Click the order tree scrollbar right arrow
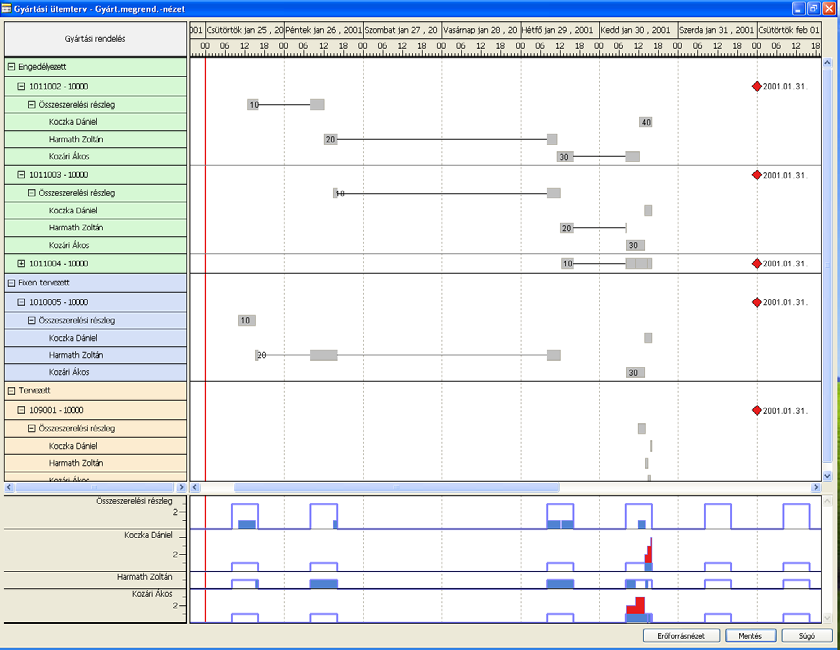The height and width of the screenshot is (650, 840). click(x=181, y=487)
